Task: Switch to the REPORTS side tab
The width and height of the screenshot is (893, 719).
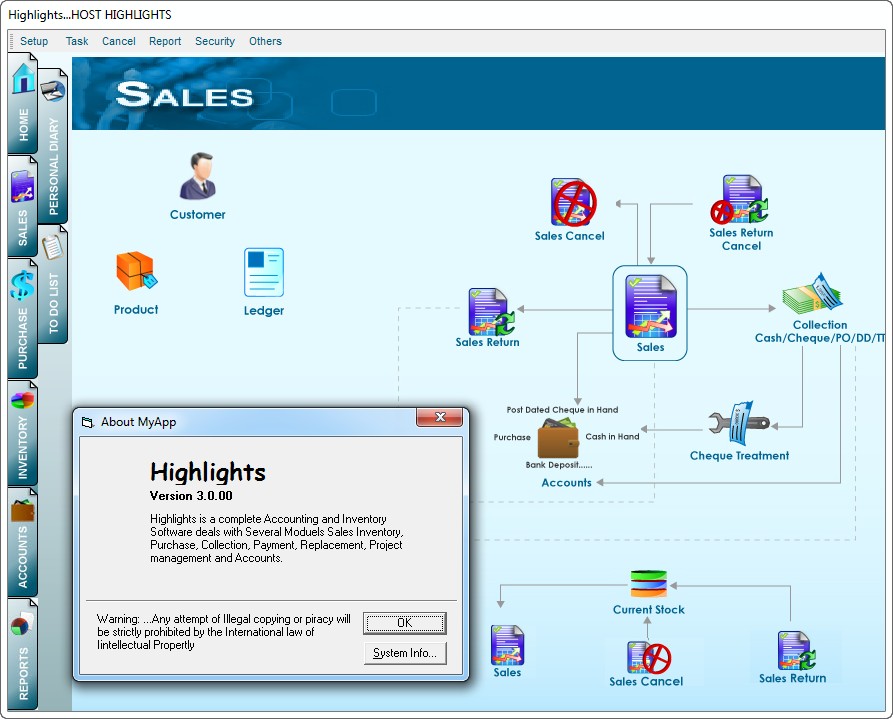Action: (x=23, y=654)
